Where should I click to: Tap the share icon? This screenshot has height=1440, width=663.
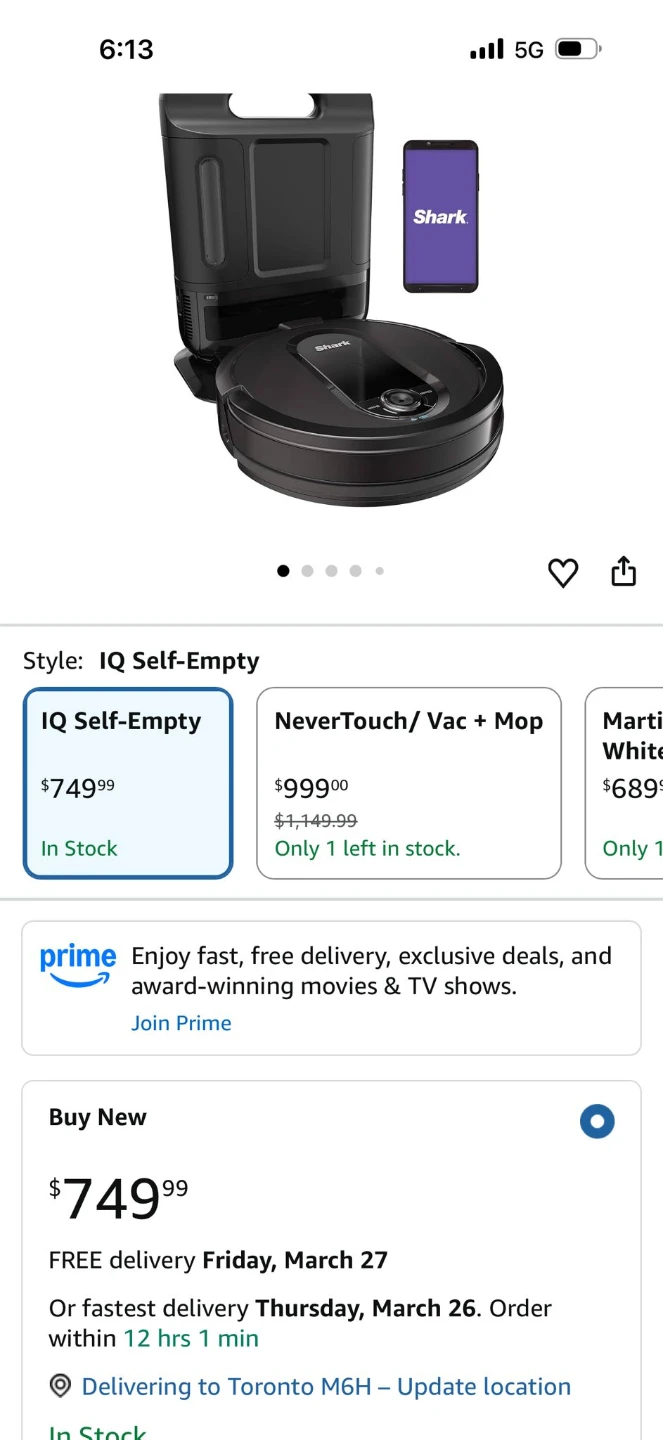click(x=623, y=570)
